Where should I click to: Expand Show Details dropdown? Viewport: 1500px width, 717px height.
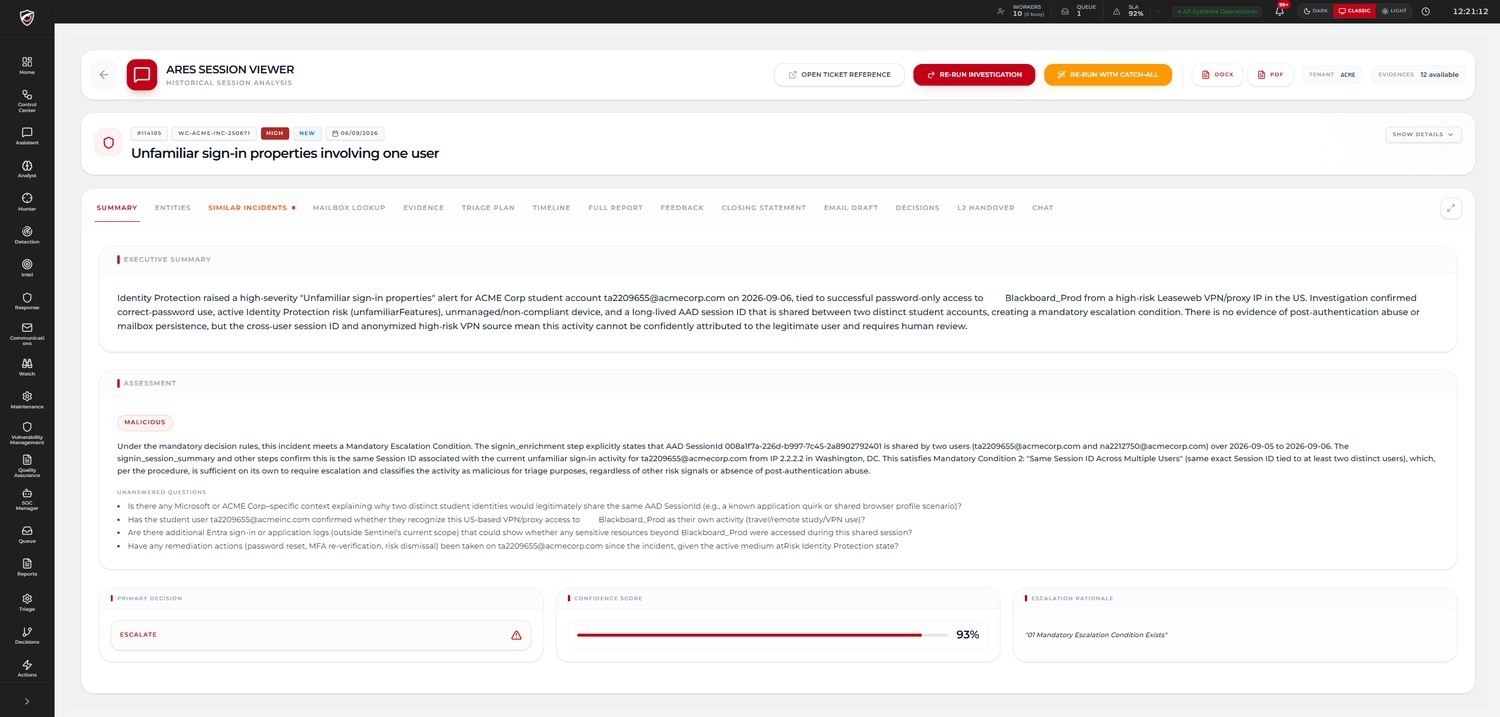coord(1423,134)
